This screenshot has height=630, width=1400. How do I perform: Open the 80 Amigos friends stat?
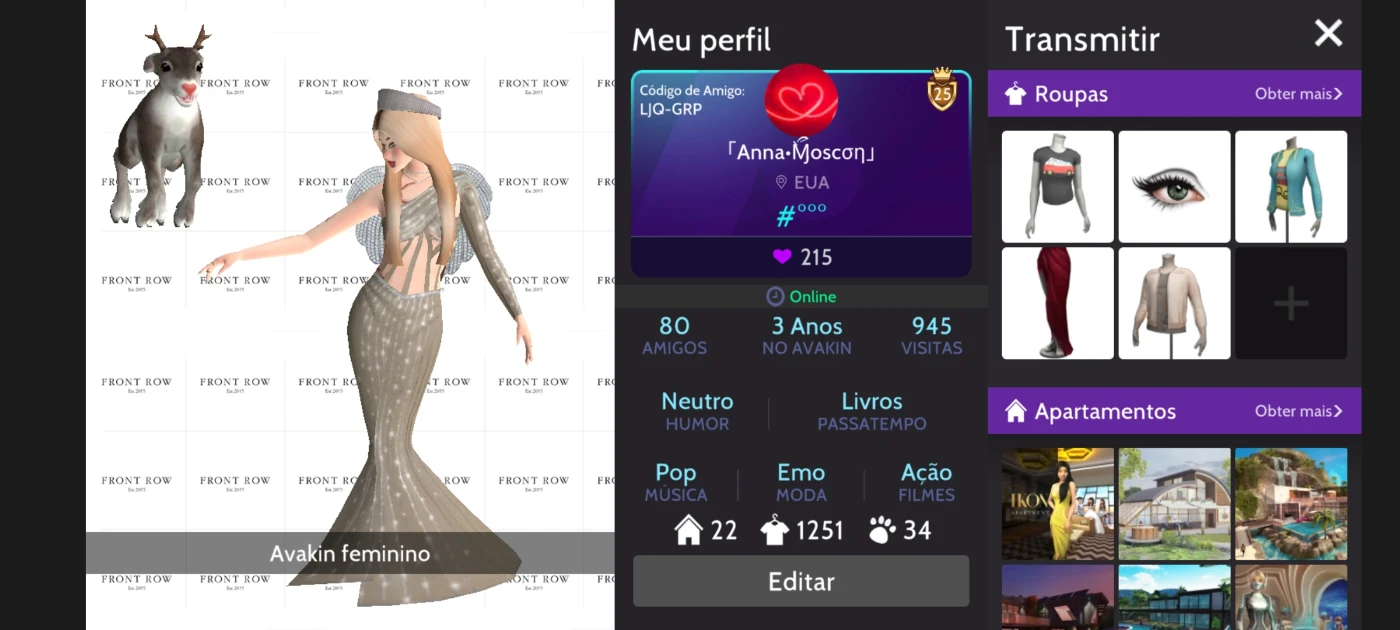674,336
